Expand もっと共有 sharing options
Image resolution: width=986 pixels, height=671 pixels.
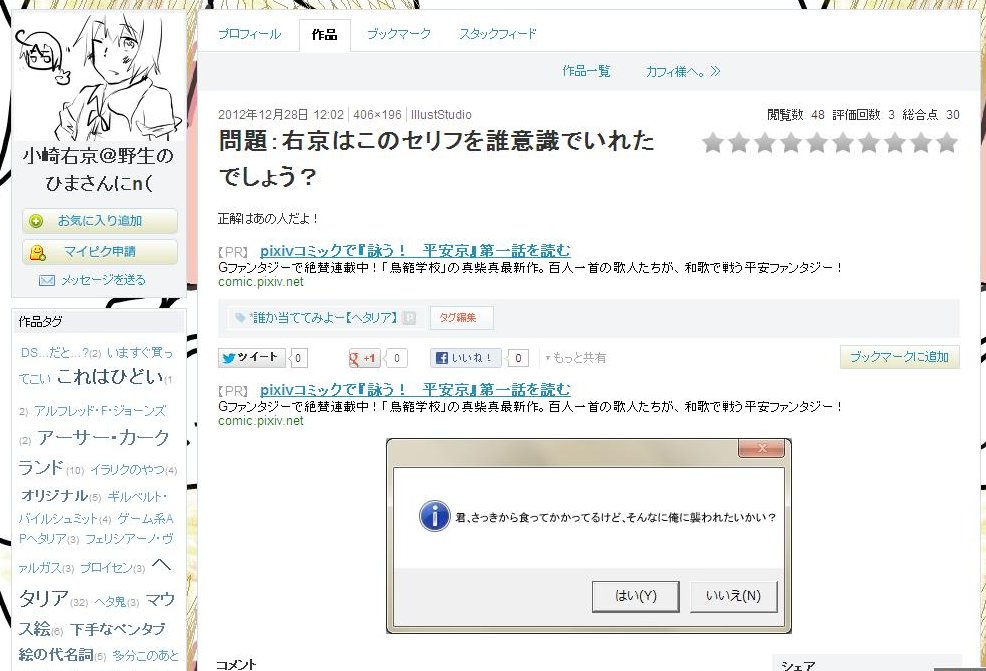(x=575, y=358)
